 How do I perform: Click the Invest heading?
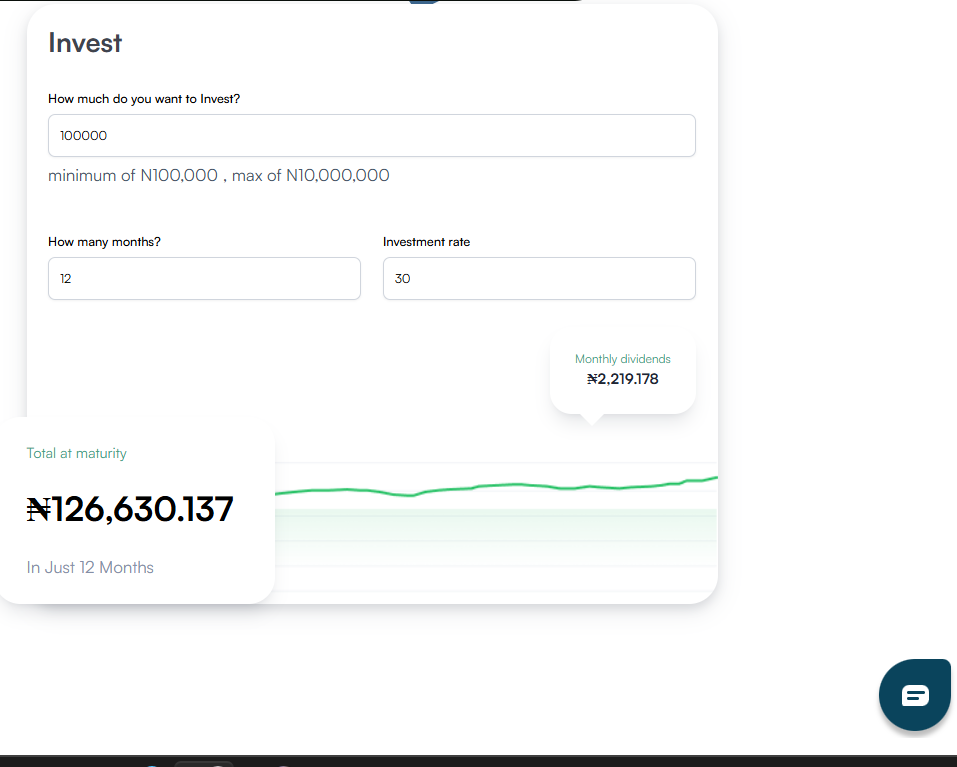coord(84,43)
